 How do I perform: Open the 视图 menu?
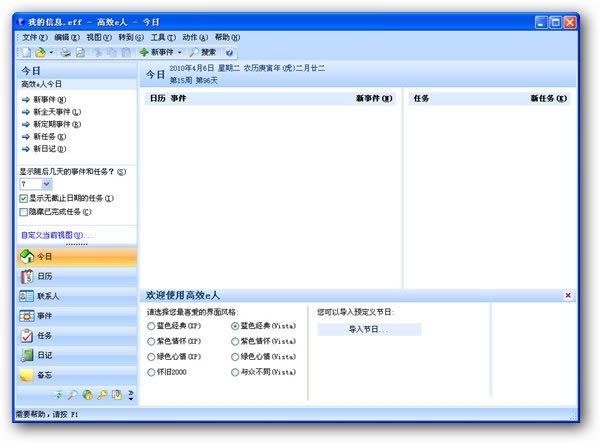pyautogui.click(x=99, y=37)
